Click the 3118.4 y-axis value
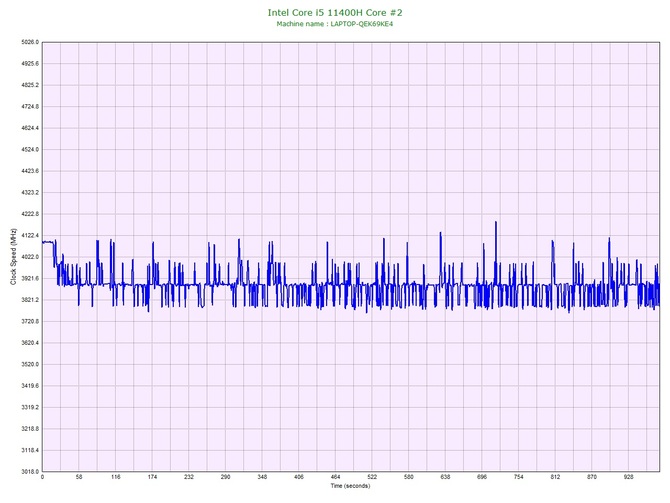The width and height of the screenshot is (670, 503). pyautogui.click(x=30, y=450)
